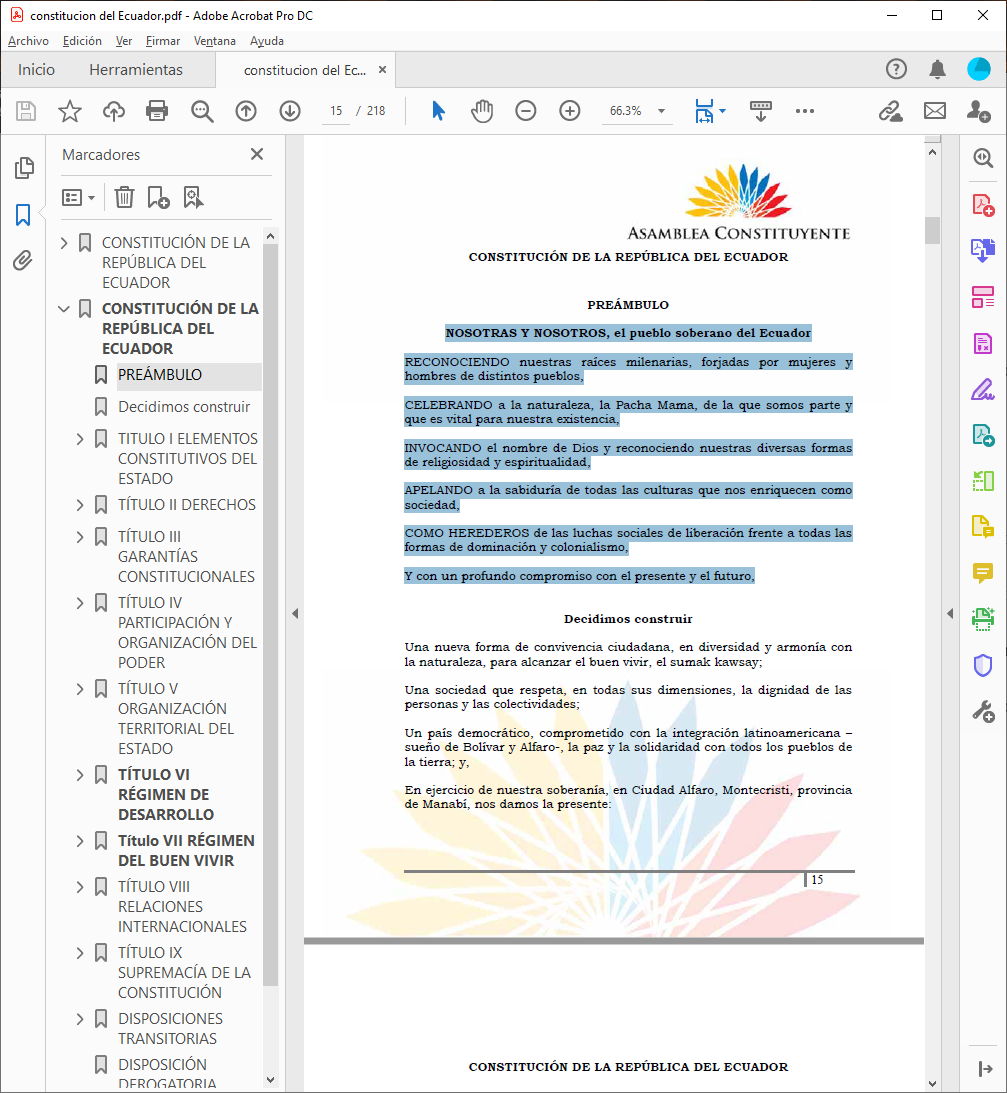
Task: Jump to Decidimos construir bookmark
Action: [184, 407]
